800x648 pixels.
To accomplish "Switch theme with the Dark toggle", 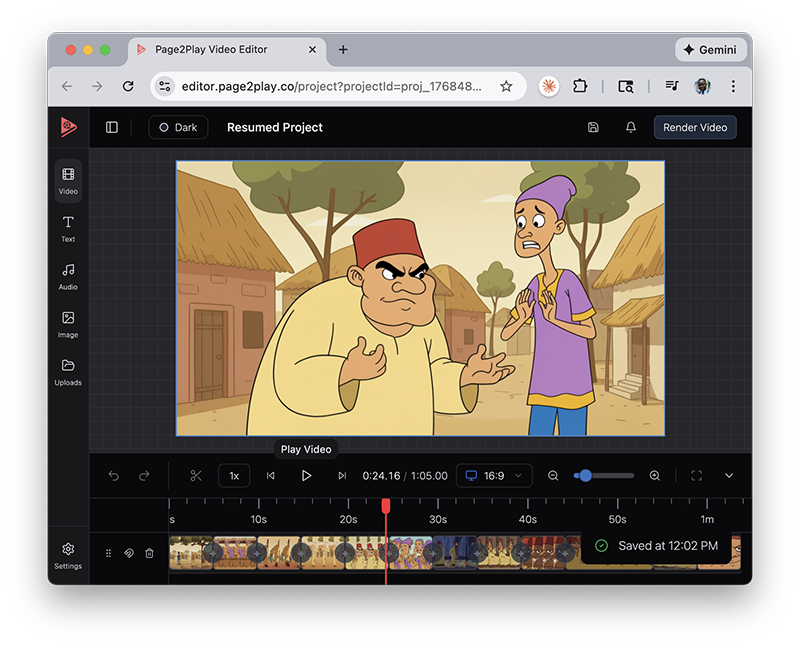I will (178, 127).
